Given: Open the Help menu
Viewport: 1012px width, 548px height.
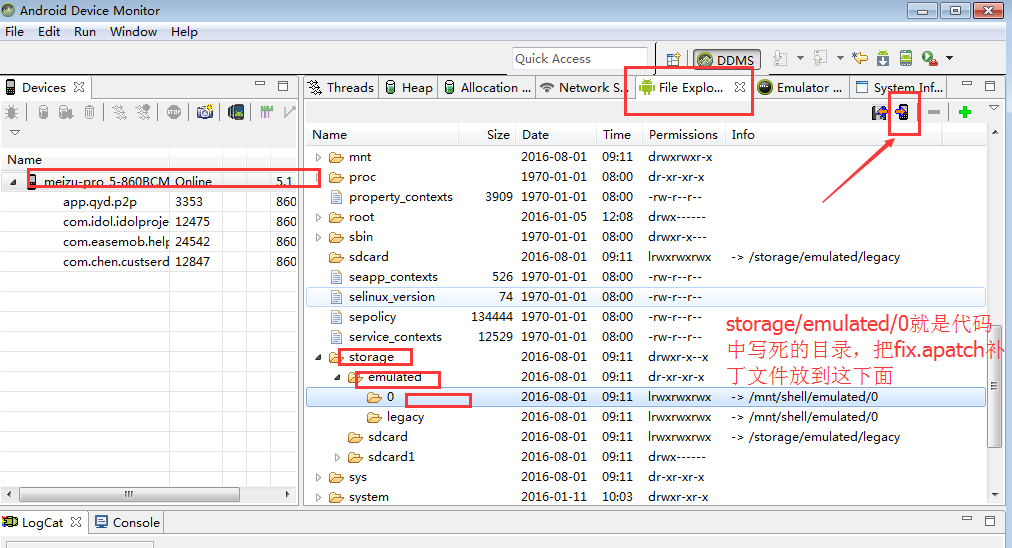Looking at the screenshot, I should tap(185, 32).
